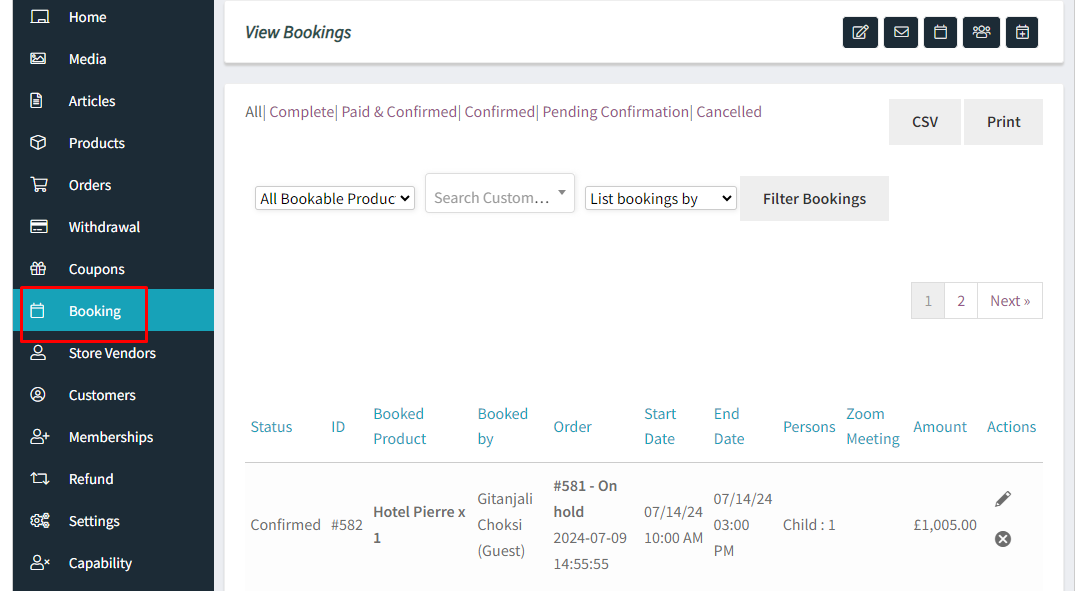Click the calendar header button
The width and height of the screenshot is (1084, 591).
click(x=940, y=32)
